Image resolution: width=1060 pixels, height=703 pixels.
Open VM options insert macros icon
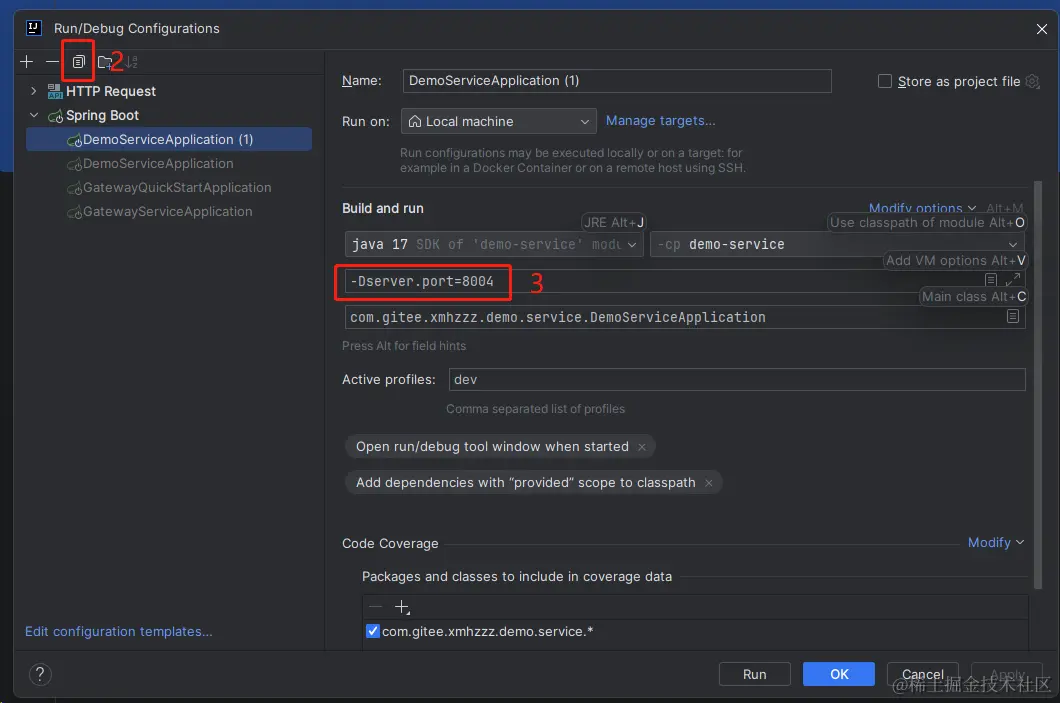pyautogui.click(x=990, y=280)
